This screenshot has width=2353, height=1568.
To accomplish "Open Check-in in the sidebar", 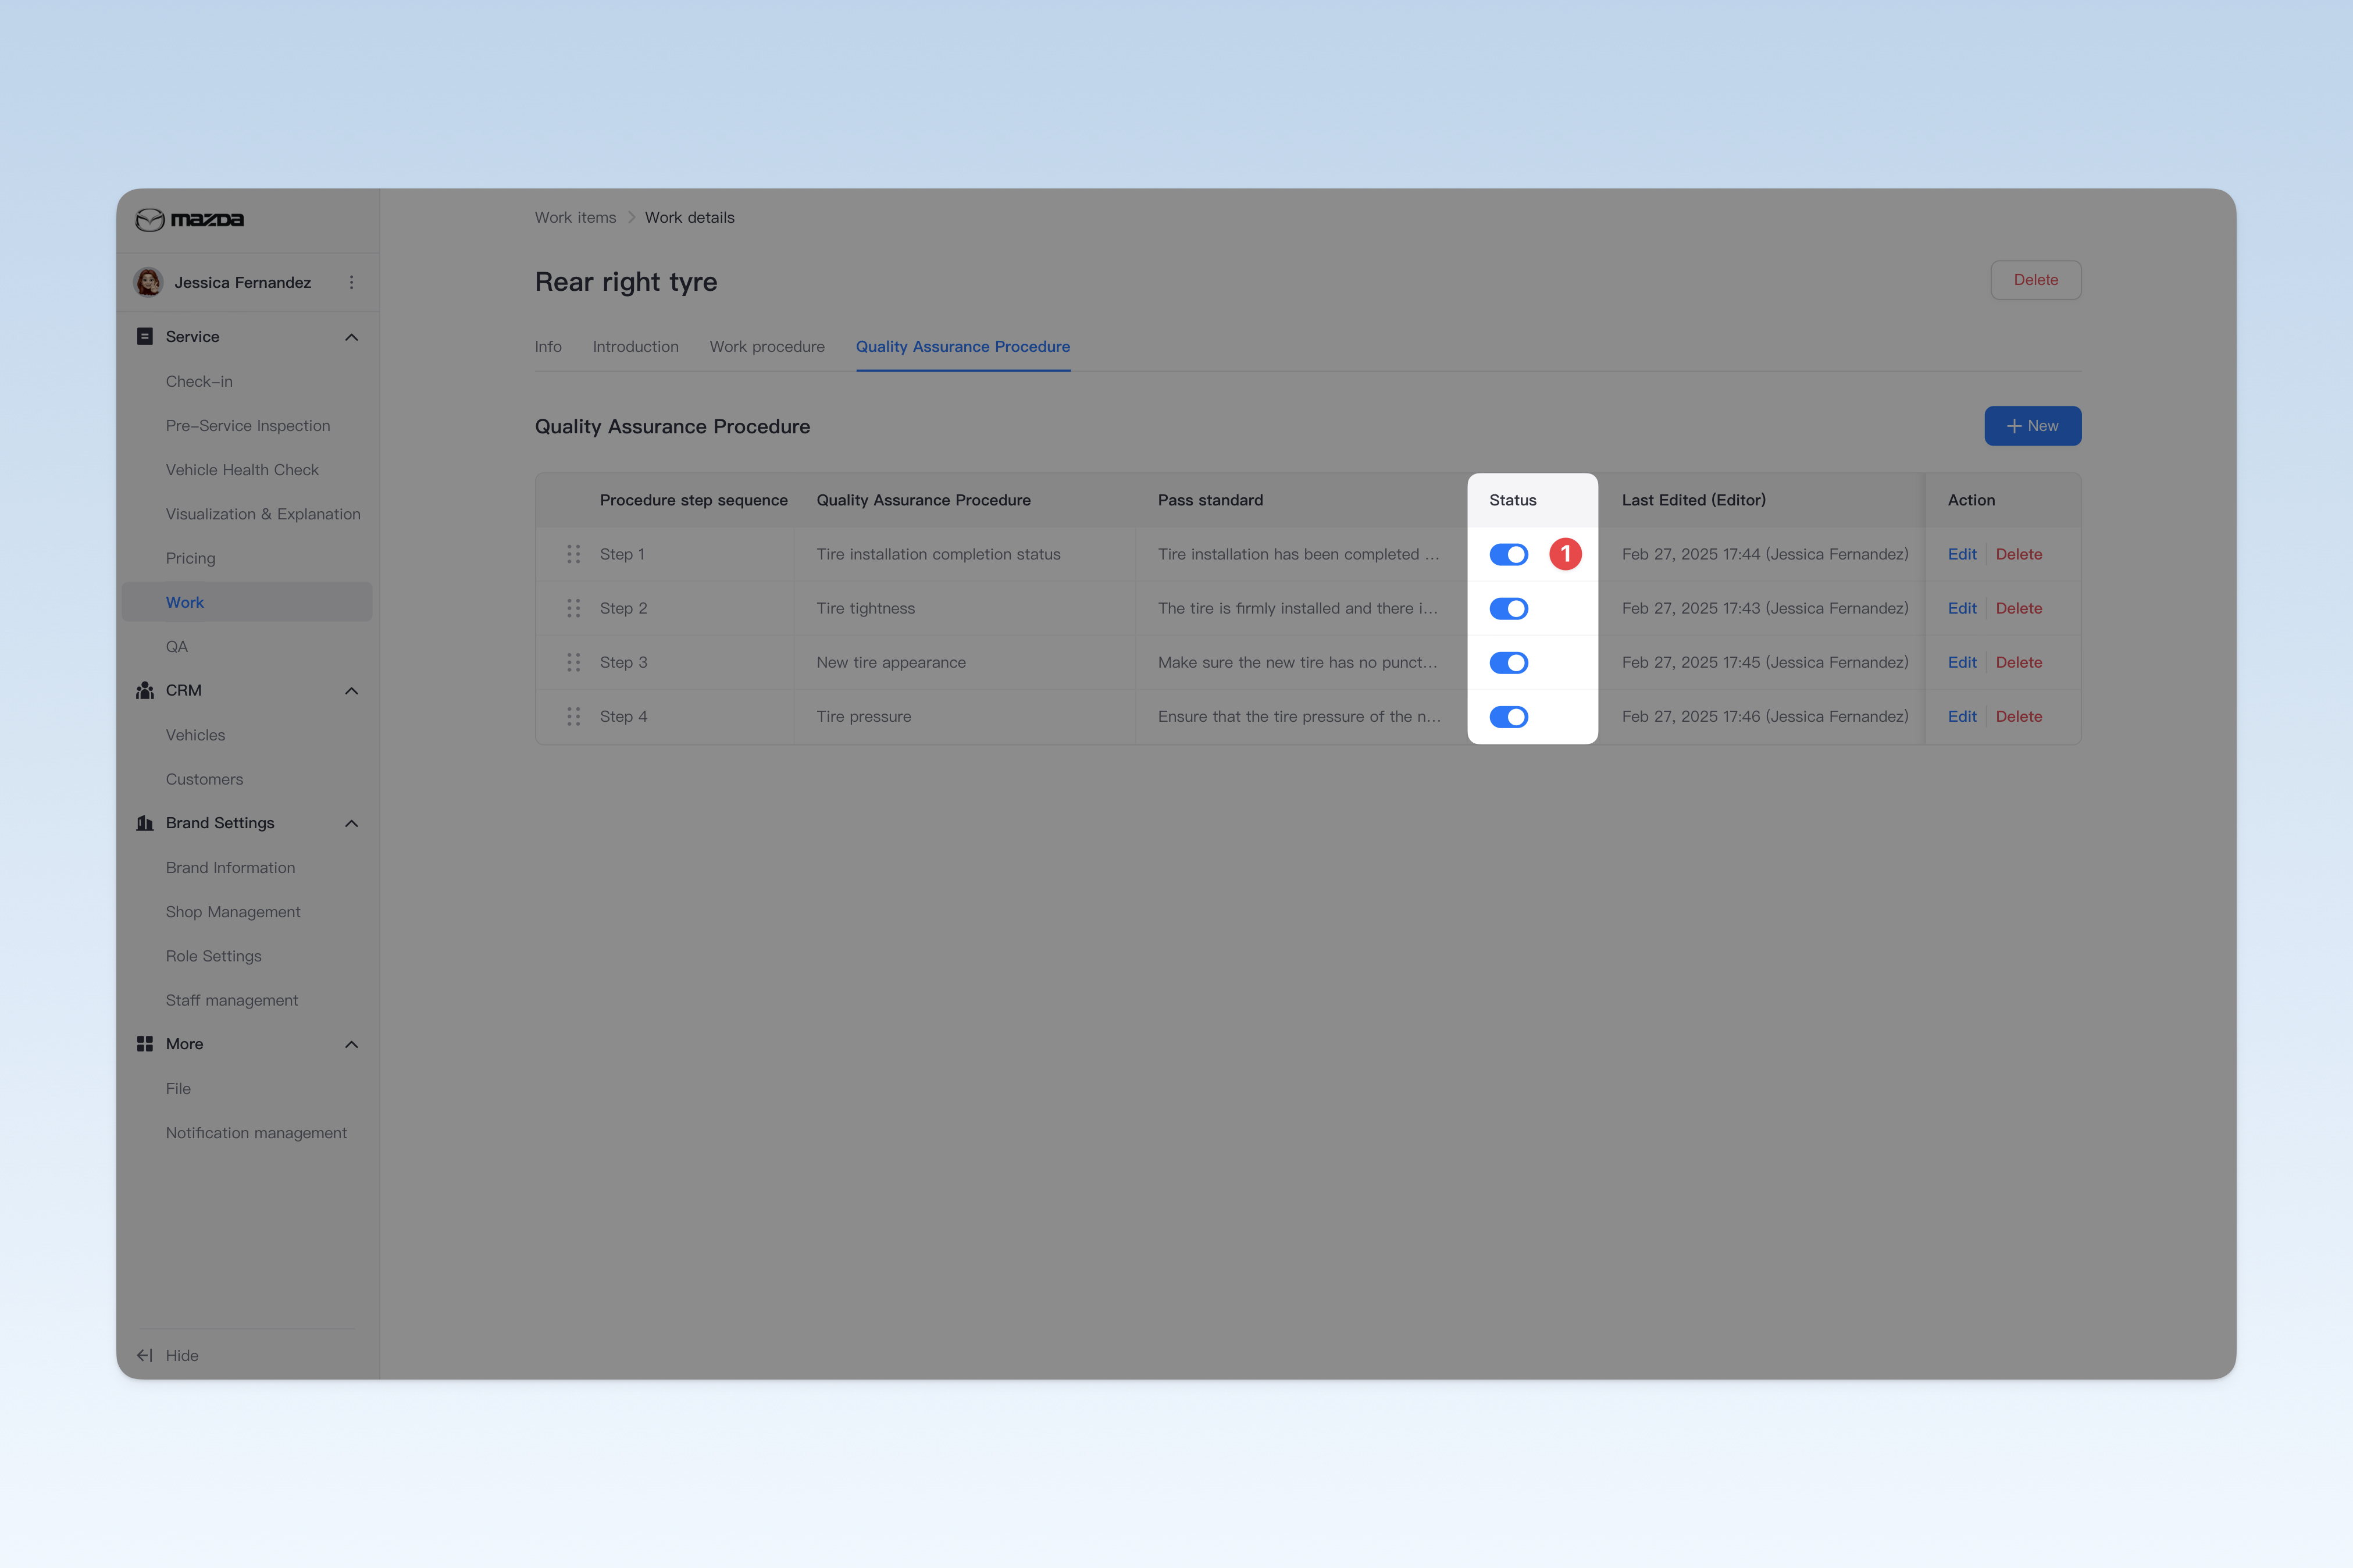I will pyautogui.click(x=199, y=381).
